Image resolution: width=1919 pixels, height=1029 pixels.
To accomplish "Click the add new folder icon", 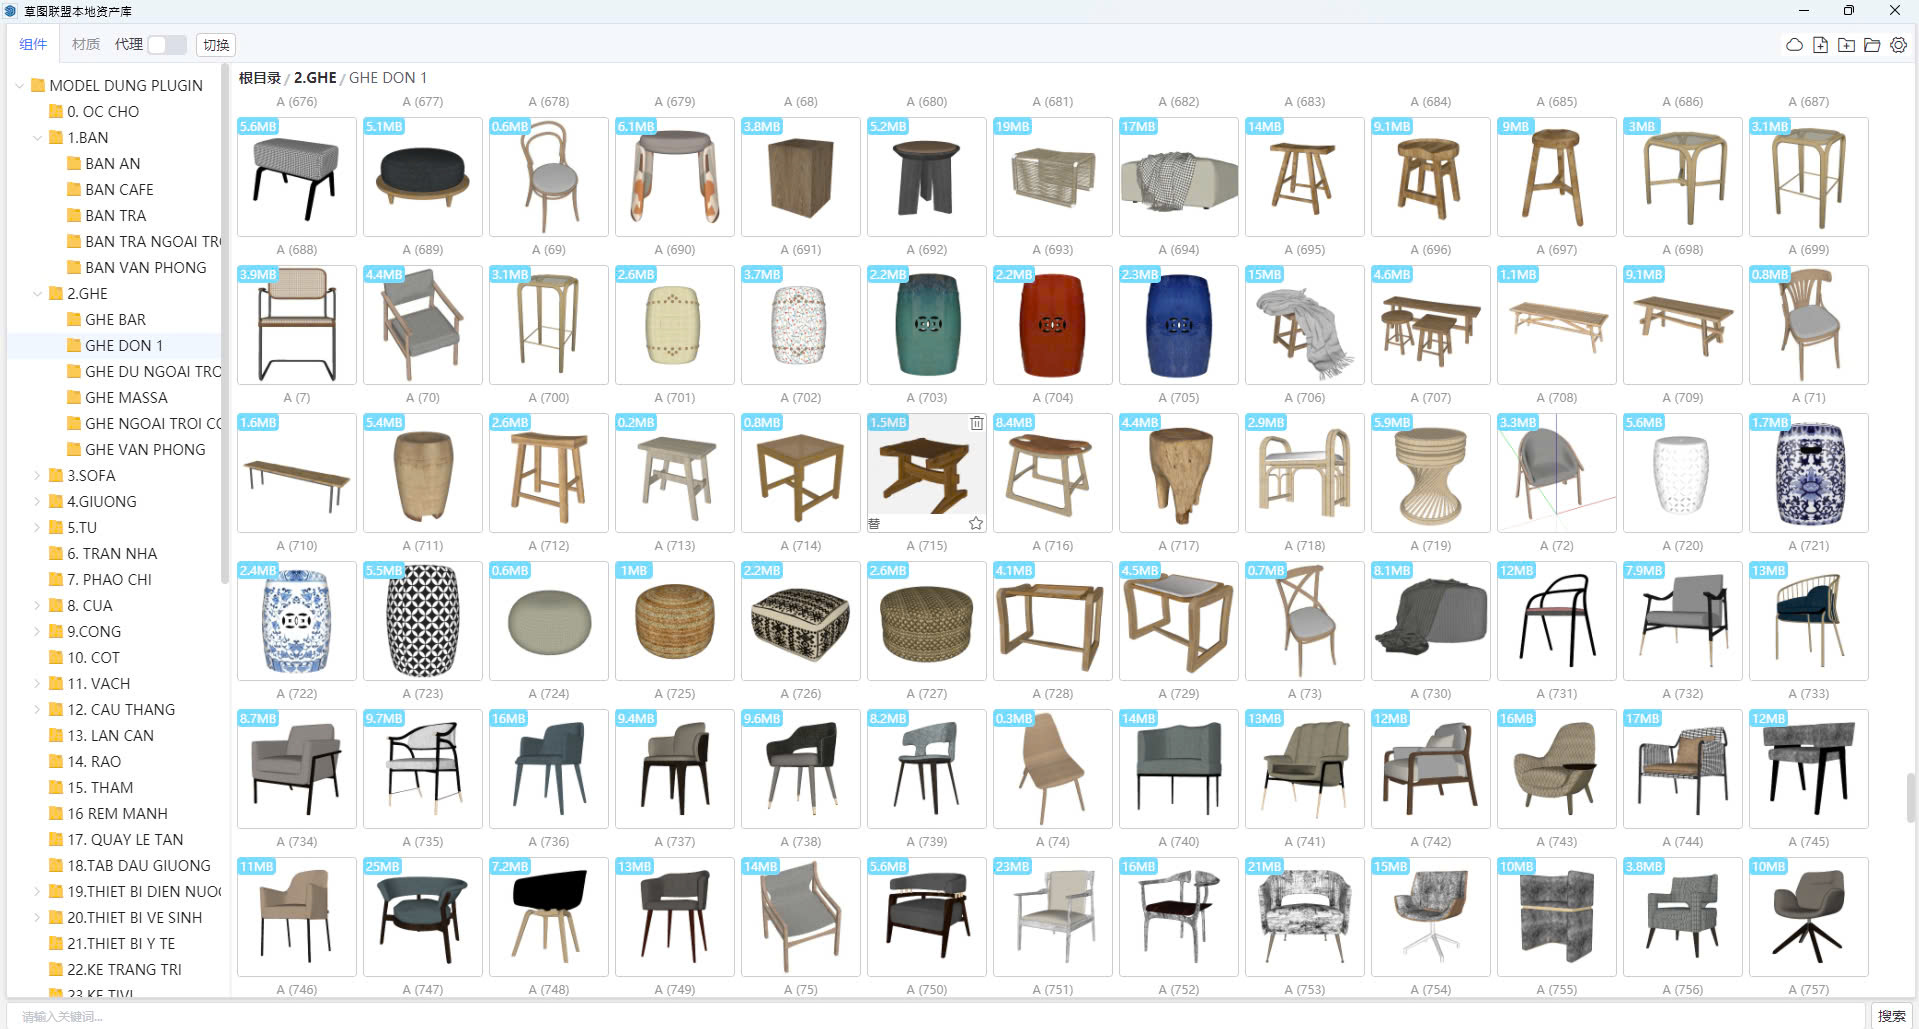I will [x=1846, y=45].
